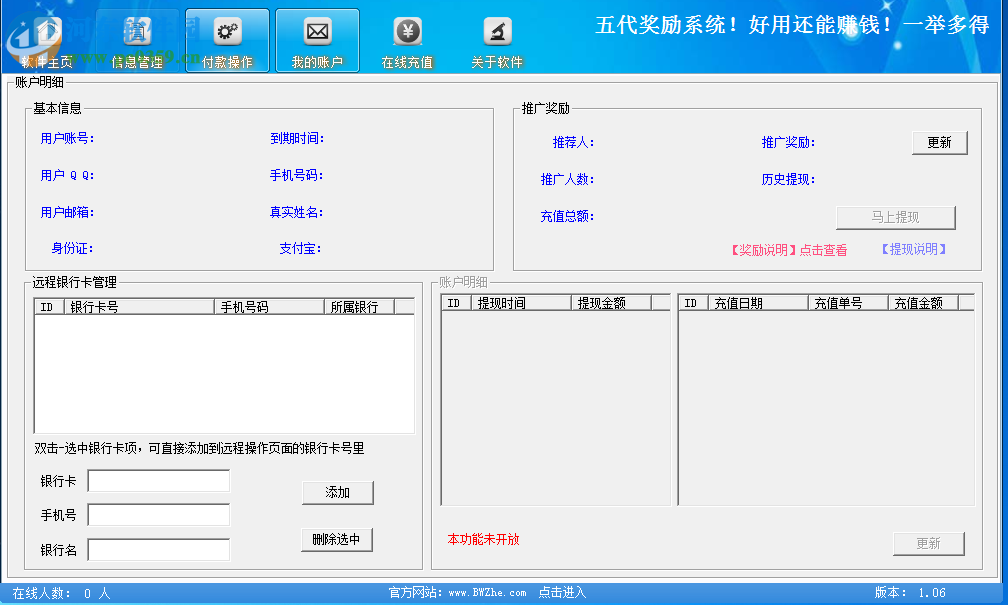Focus the 手机号 phone number field
The width and height of the screenshot is (1008, 605).
(158, 513)
